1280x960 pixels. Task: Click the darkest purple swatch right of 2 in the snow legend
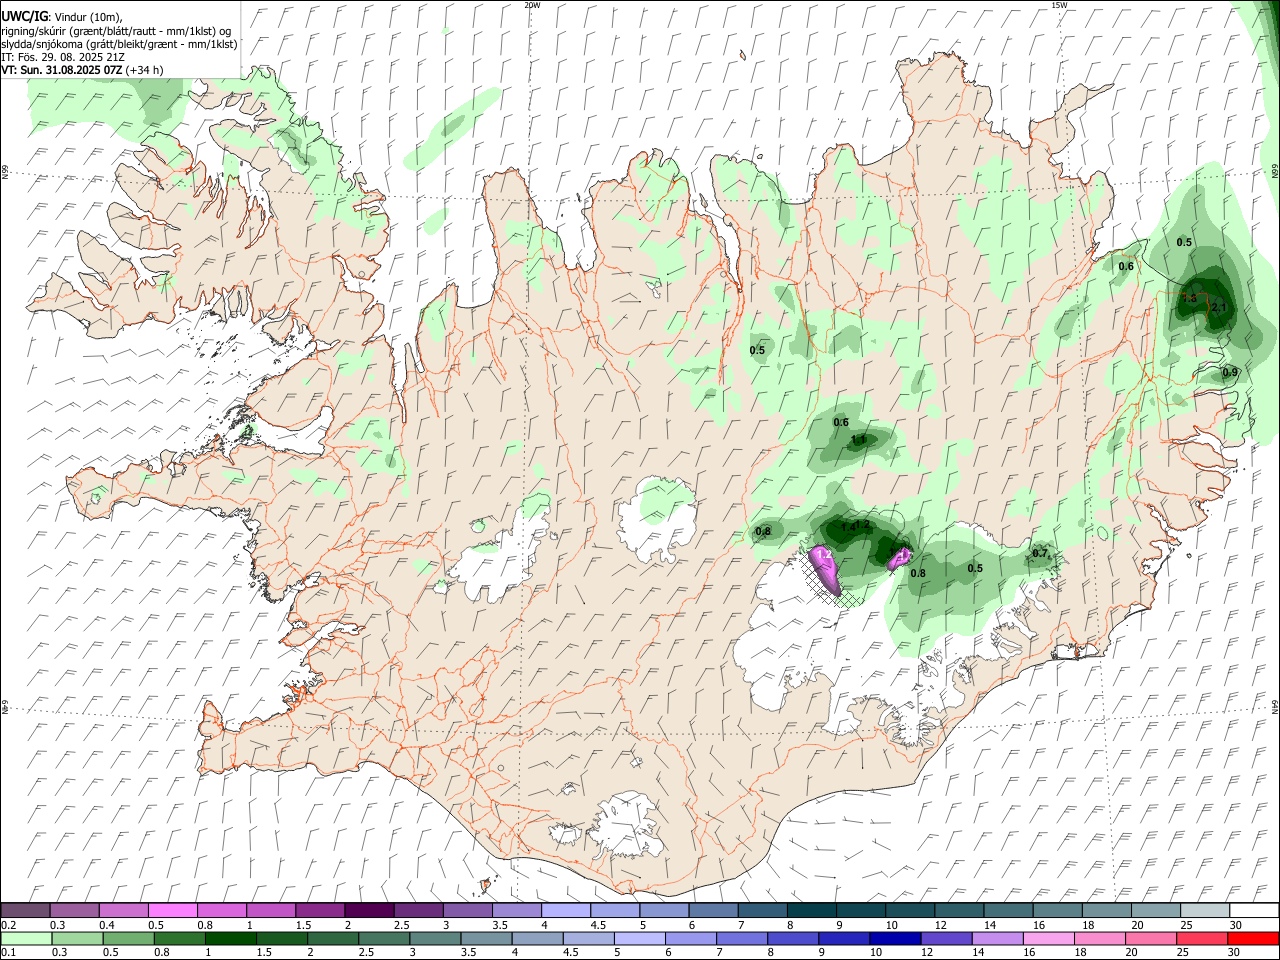[369, 910]
